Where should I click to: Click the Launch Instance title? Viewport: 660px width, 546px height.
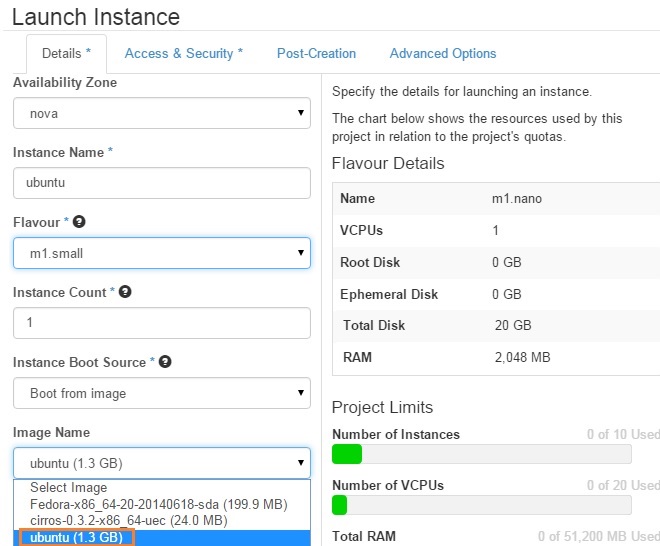point(96,17)
